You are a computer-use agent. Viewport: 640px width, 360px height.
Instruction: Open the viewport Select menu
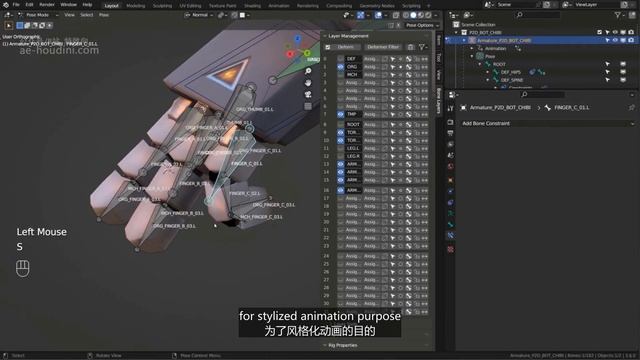click(x=87, y=15)
